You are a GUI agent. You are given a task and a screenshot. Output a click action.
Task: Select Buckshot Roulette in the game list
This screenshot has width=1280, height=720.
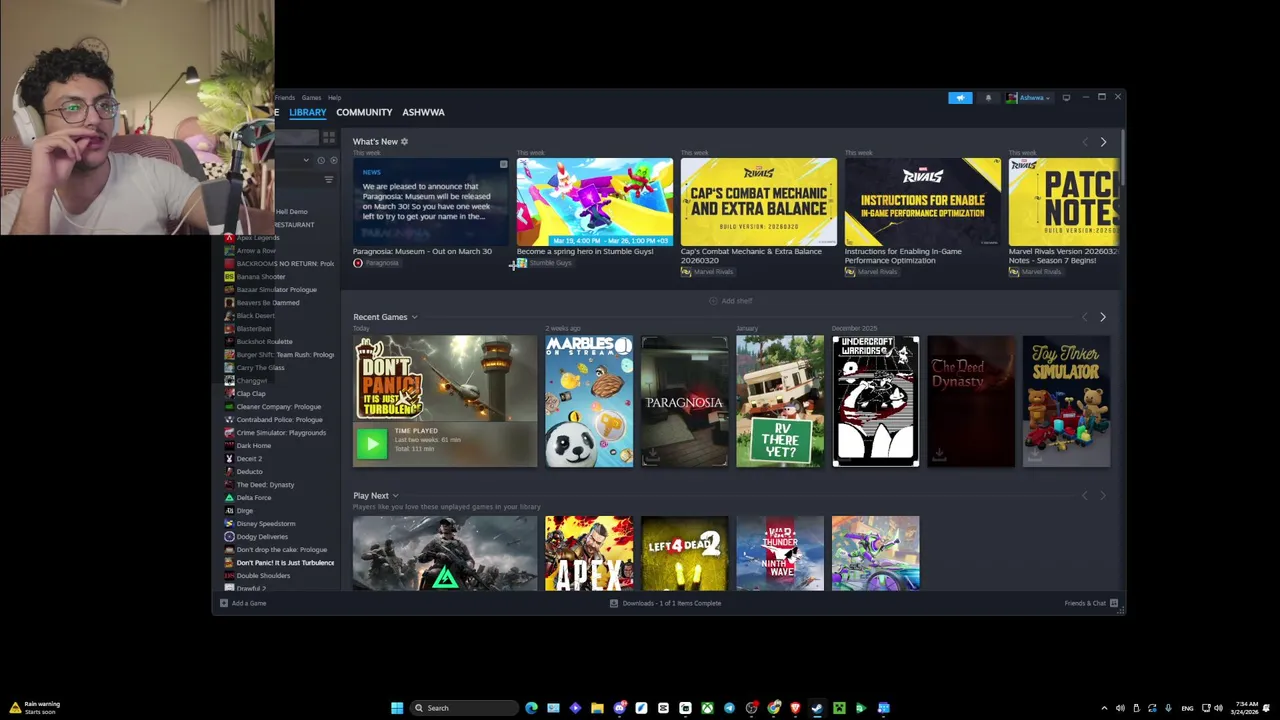[x=278, y=342]
